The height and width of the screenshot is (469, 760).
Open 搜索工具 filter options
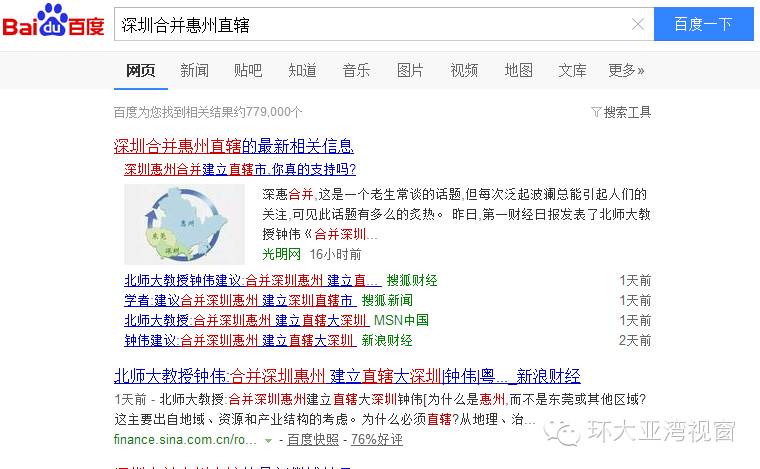[x=621, y=112]
